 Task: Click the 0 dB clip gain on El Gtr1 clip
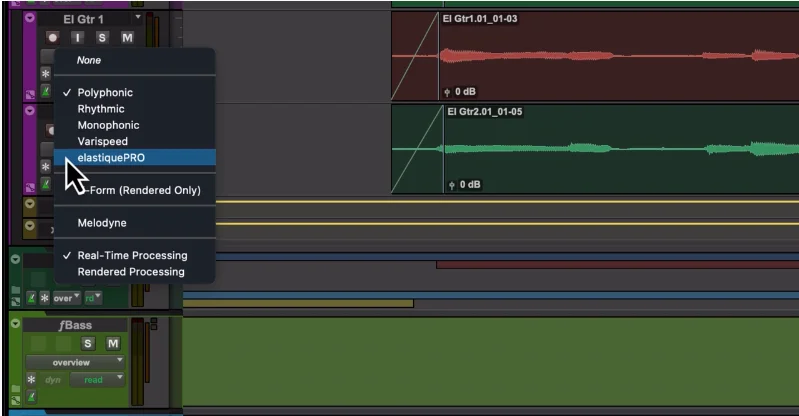460,92
